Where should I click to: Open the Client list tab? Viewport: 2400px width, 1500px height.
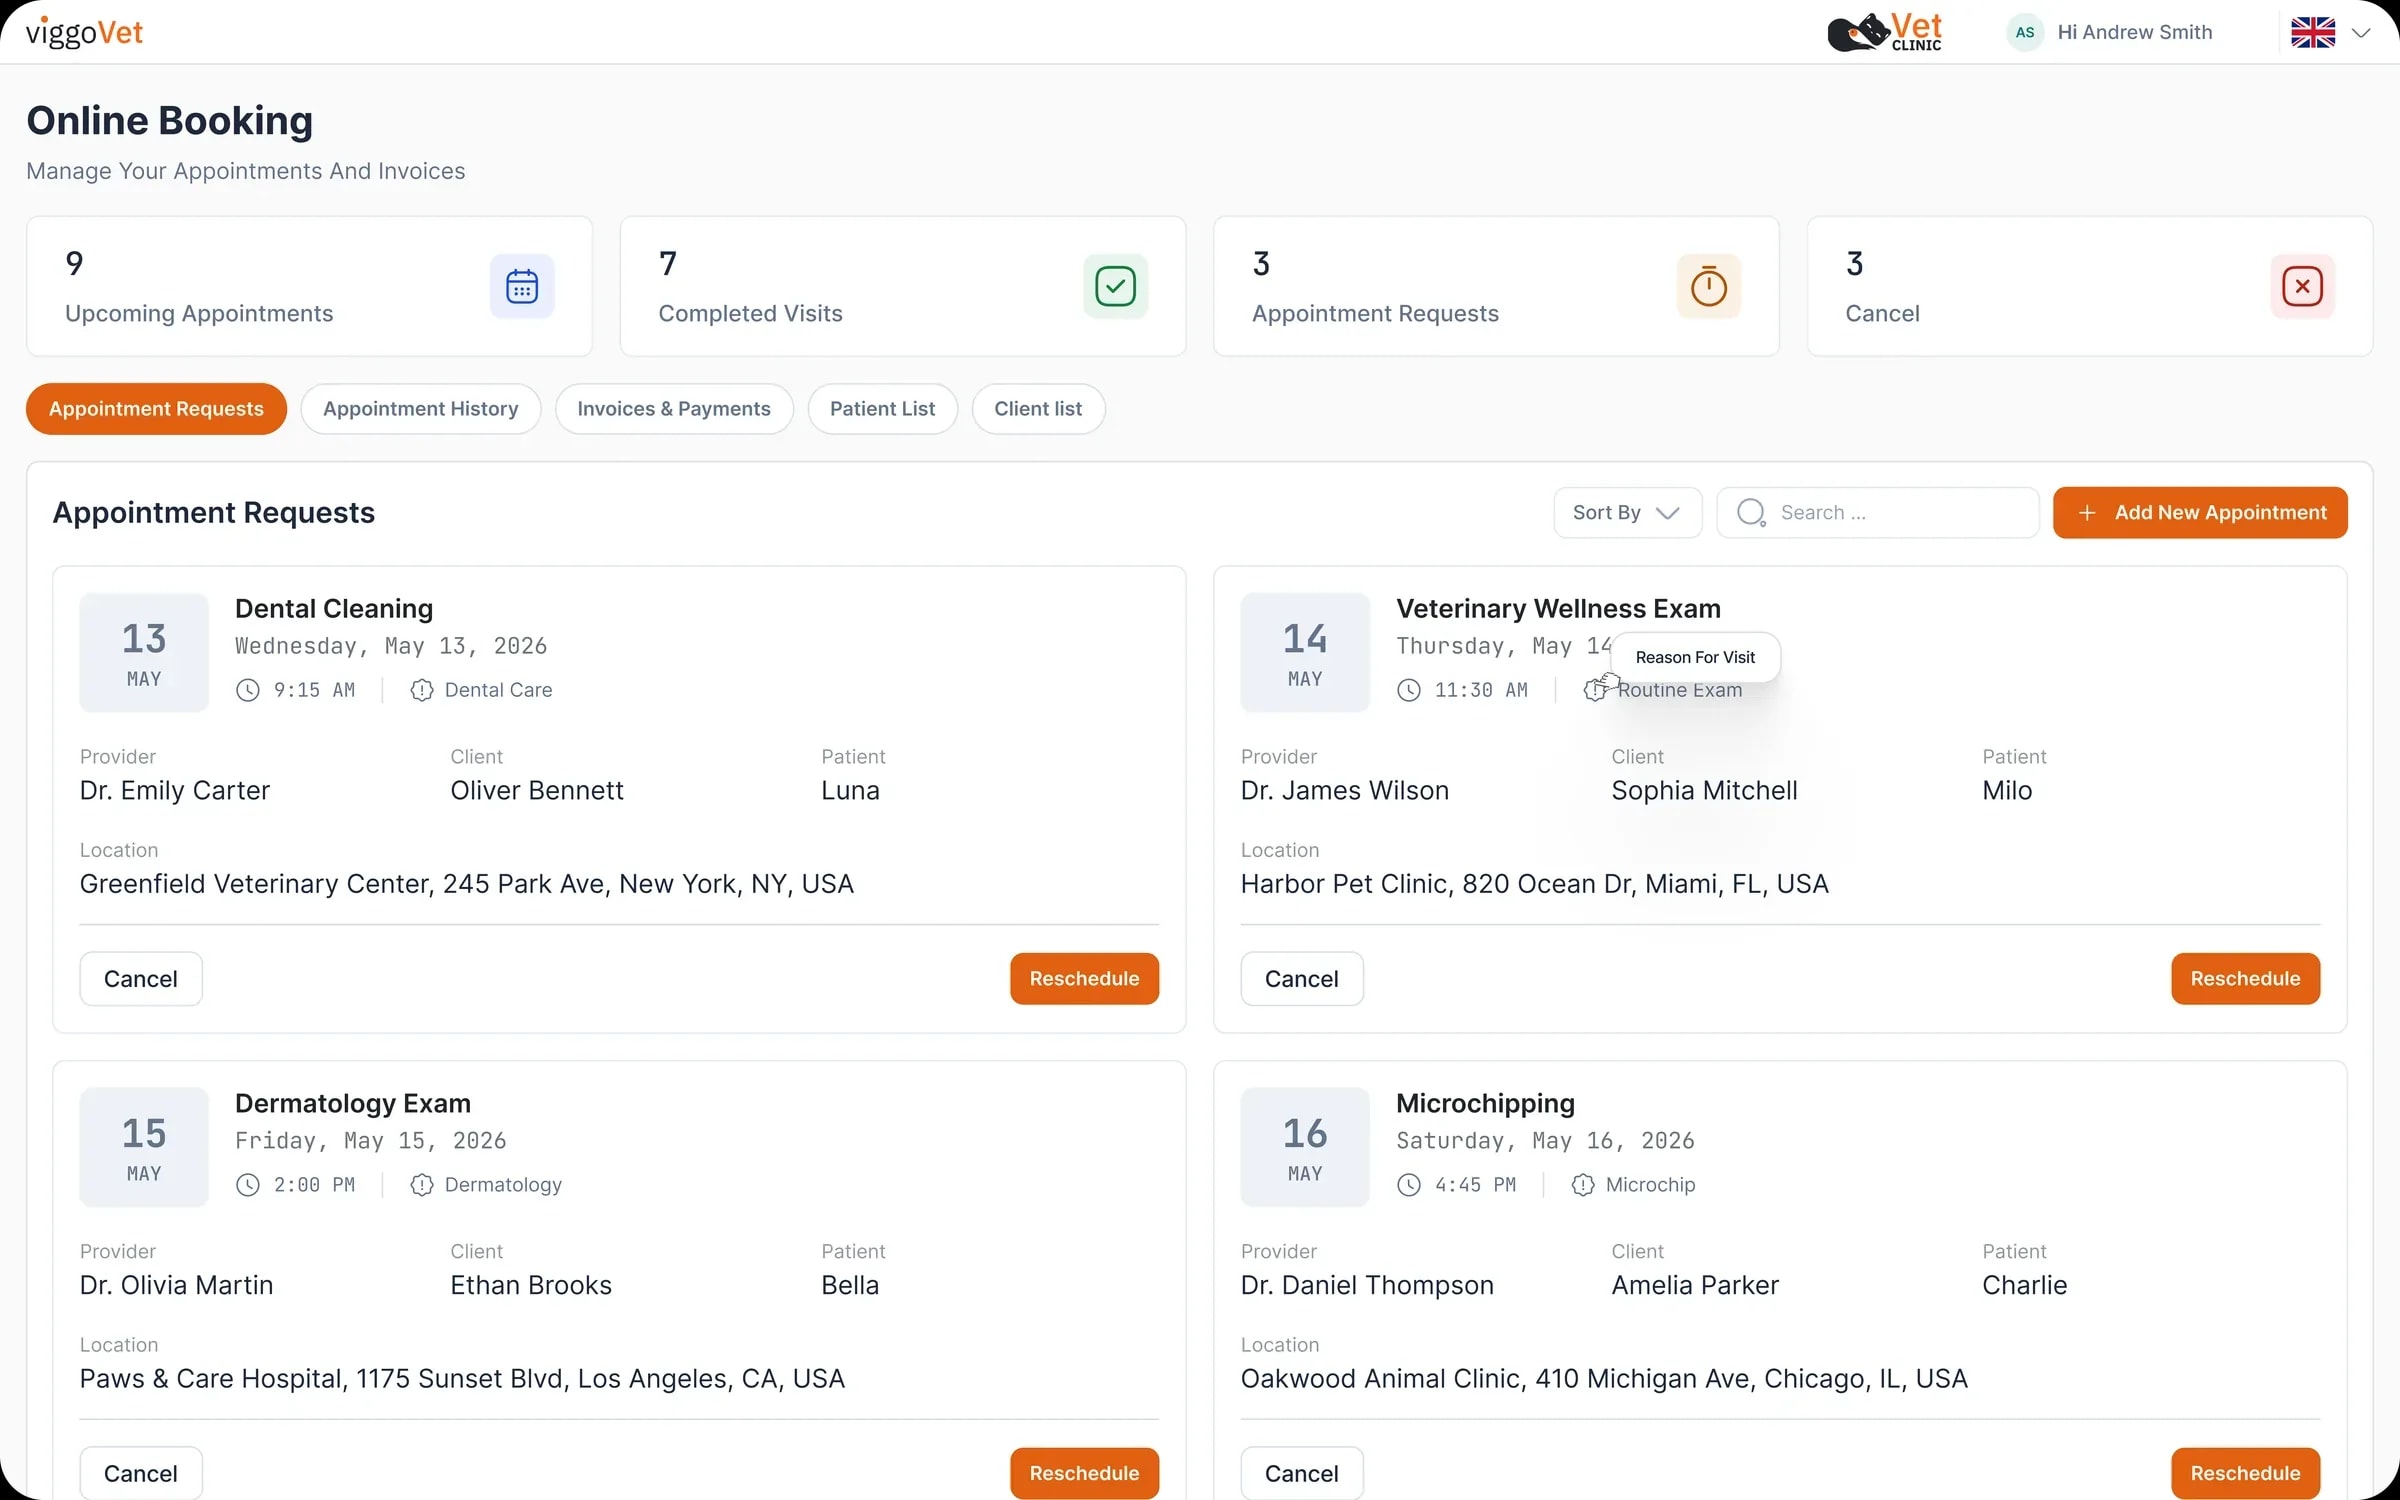(x=1038, y=409)
